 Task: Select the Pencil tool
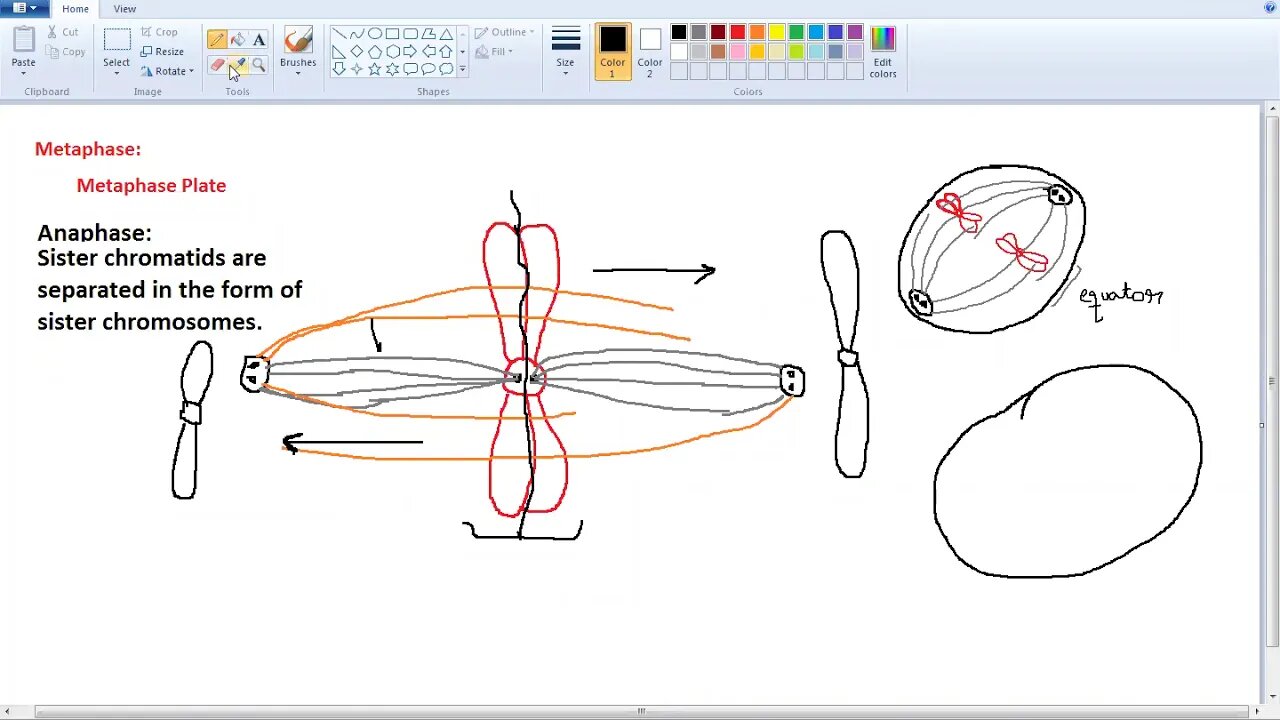click(x=217, y=40)
